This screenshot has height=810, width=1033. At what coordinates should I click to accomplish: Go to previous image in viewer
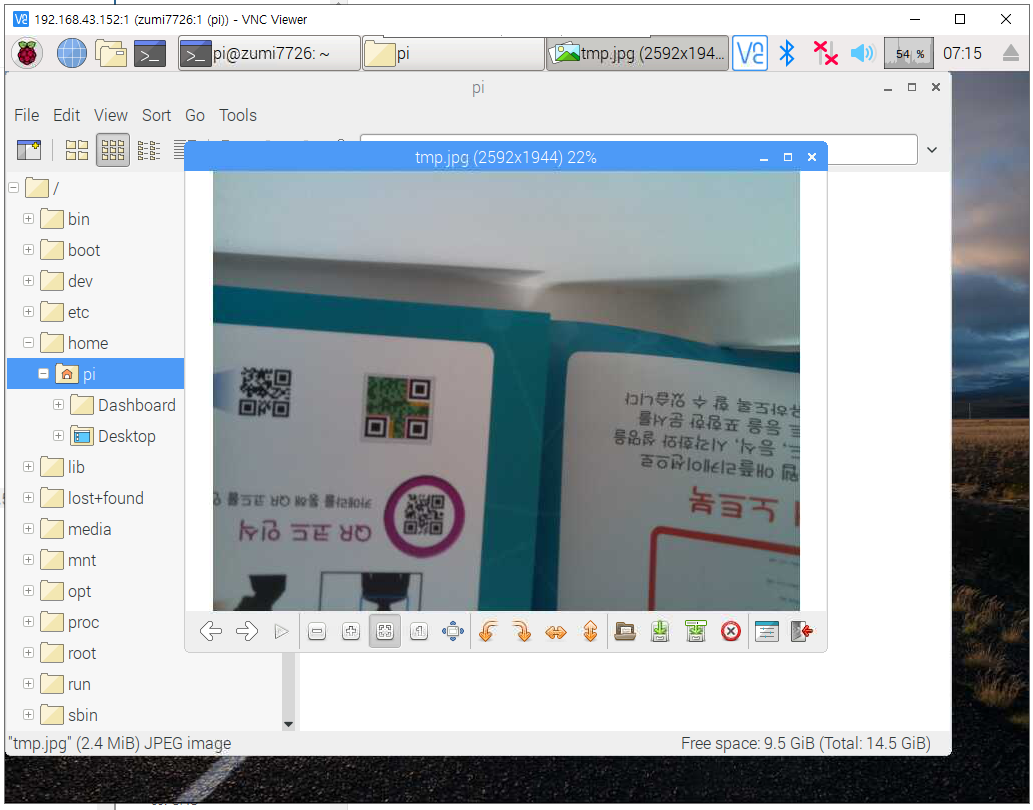[x=211, y=632]
